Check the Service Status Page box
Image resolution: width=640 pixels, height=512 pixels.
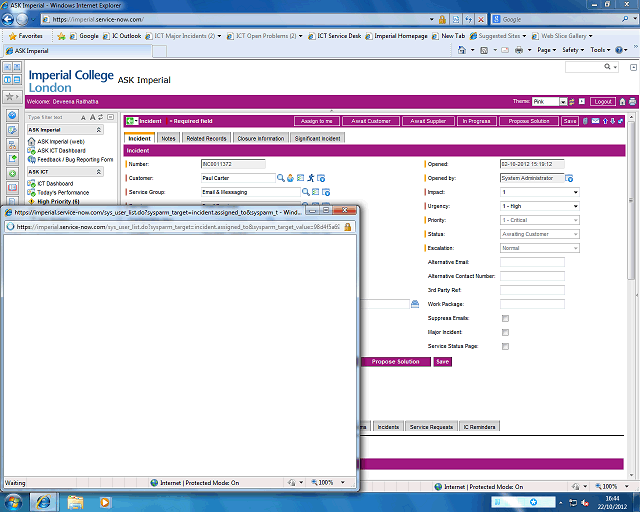click(505, 346)
